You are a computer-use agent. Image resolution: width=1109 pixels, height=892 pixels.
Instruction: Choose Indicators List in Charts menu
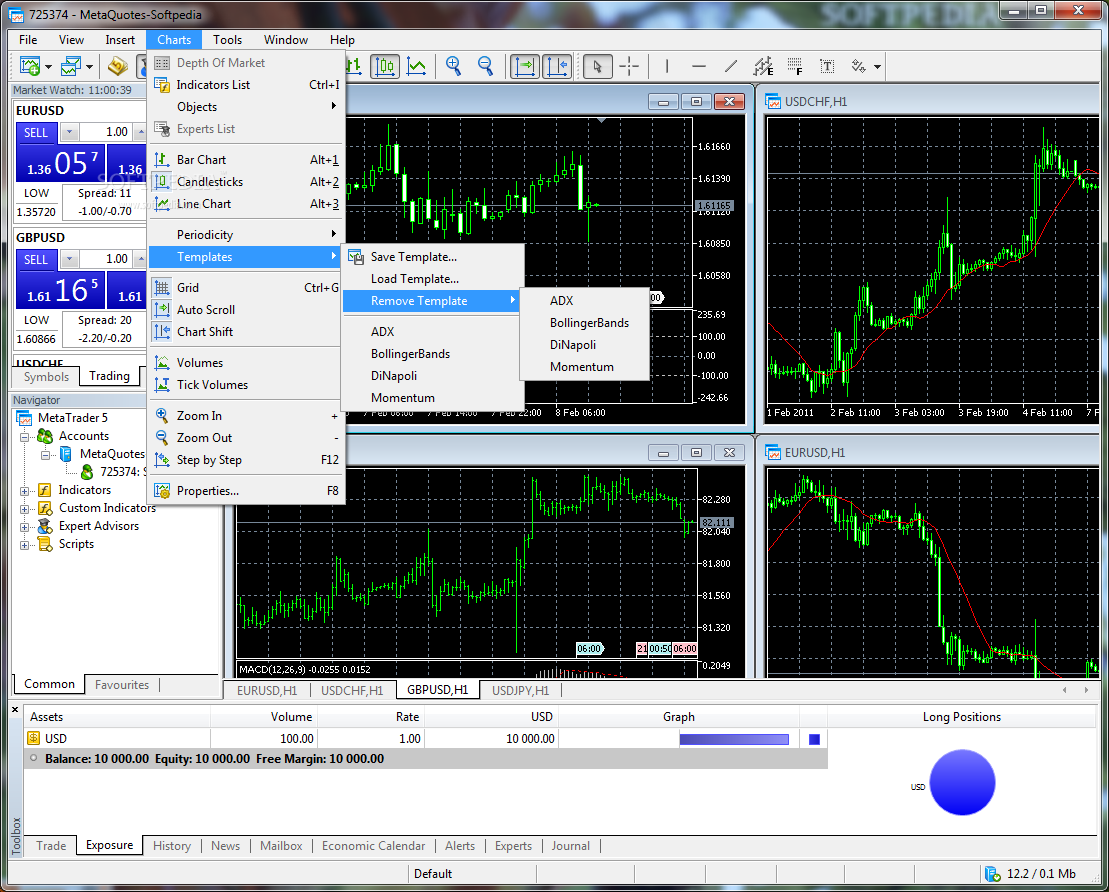point(247,85)
